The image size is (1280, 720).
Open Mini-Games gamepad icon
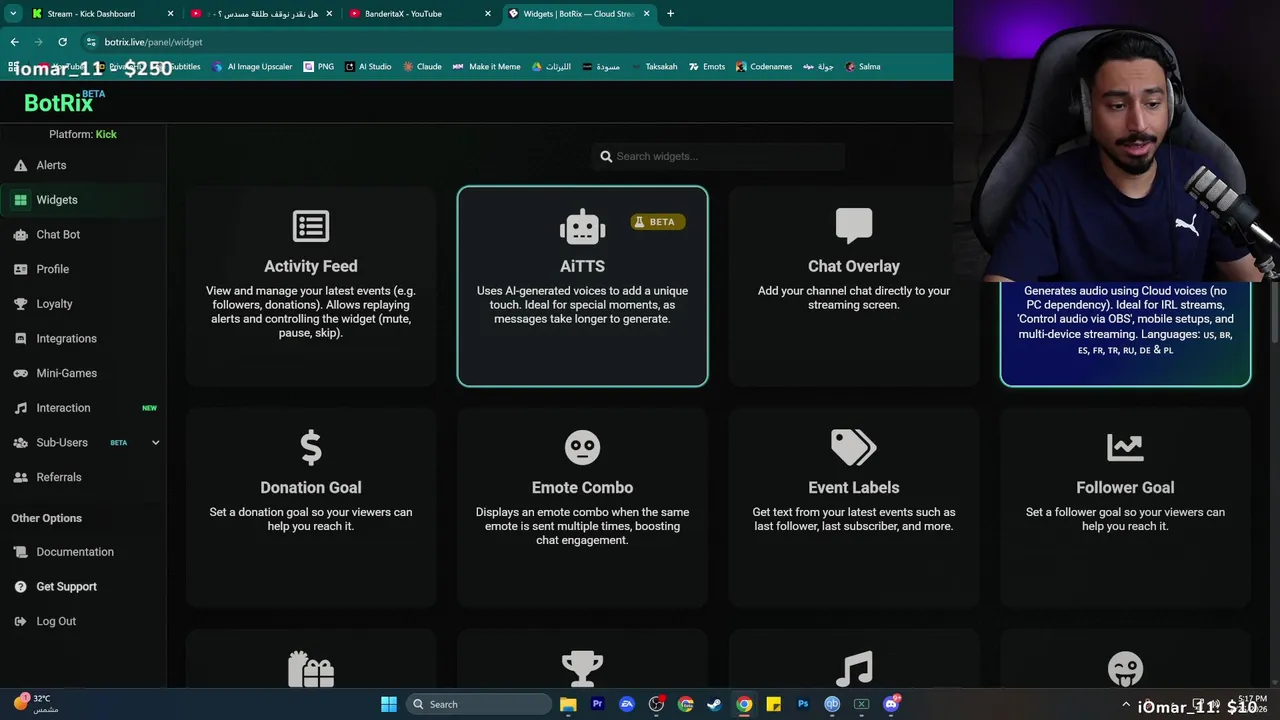click(x=20, y=373)
